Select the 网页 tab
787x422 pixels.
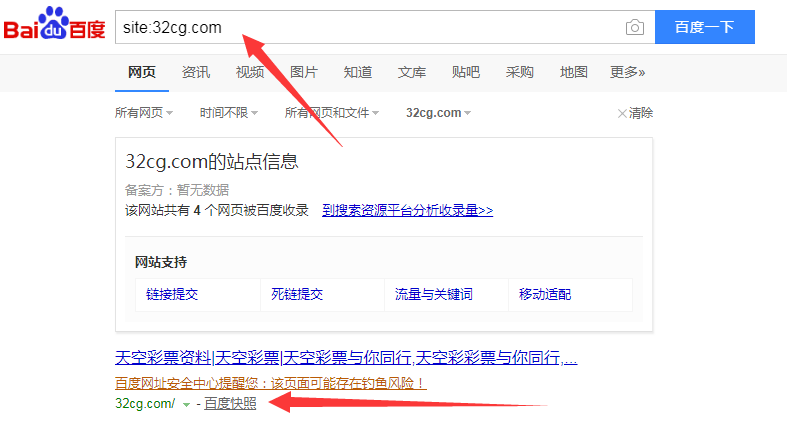coord(142,73)
